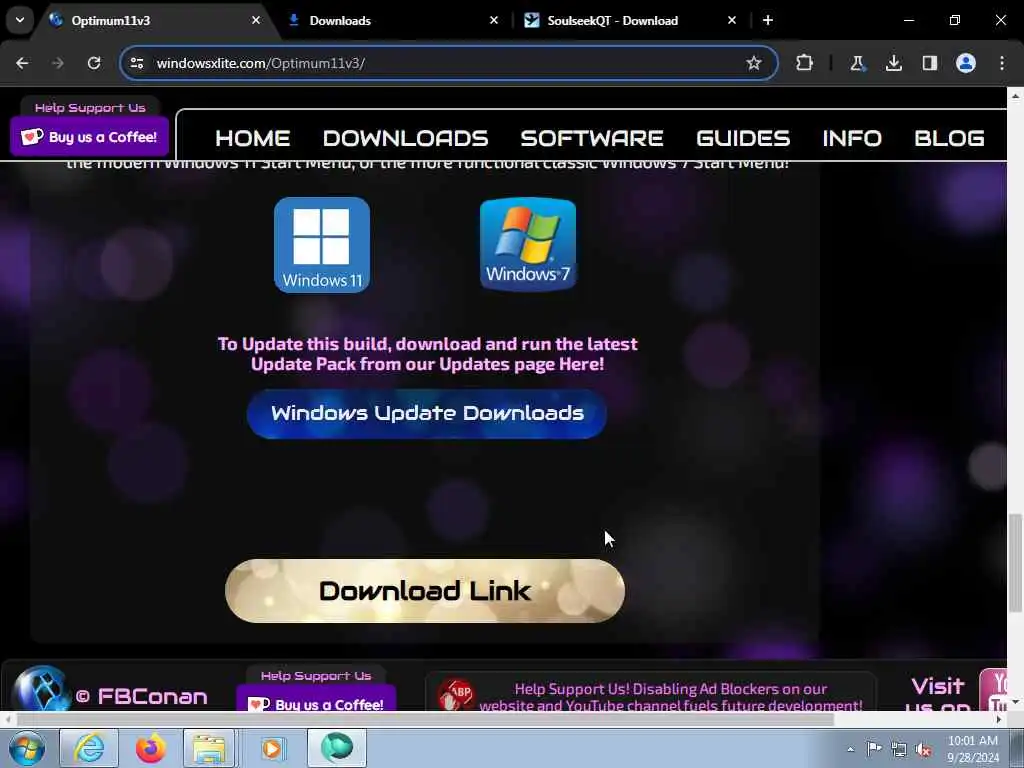Open the taskbar clock showing 10:01 AM
This screenshot has height=768, width=1024.
(x=972, y=749)
